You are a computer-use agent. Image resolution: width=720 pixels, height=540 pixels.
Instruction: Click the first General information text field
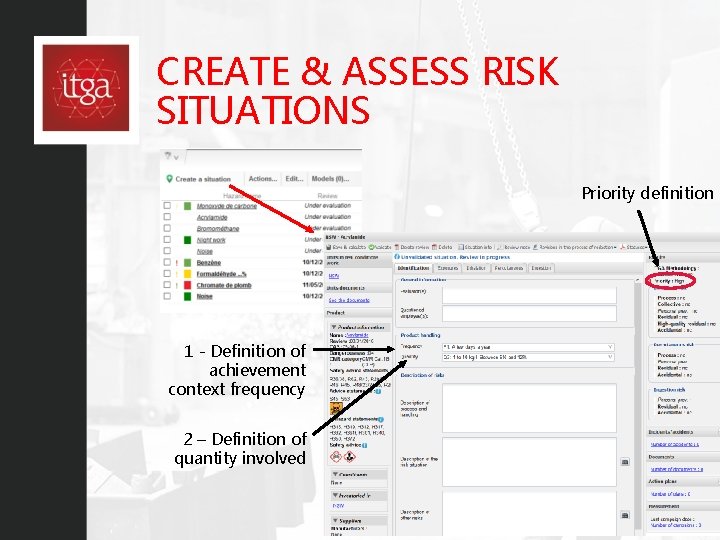pyautogui.click(x=529, y=296)
